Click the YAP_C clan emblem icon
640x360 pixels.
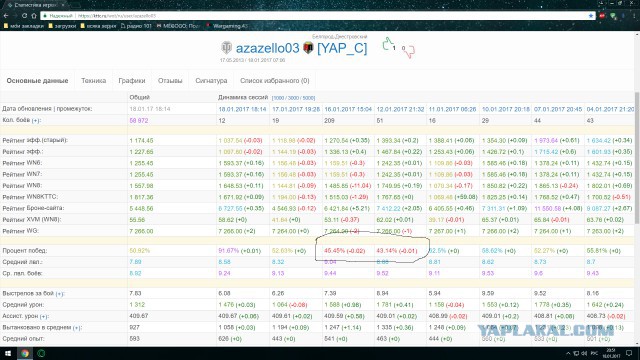coord(308,48)
